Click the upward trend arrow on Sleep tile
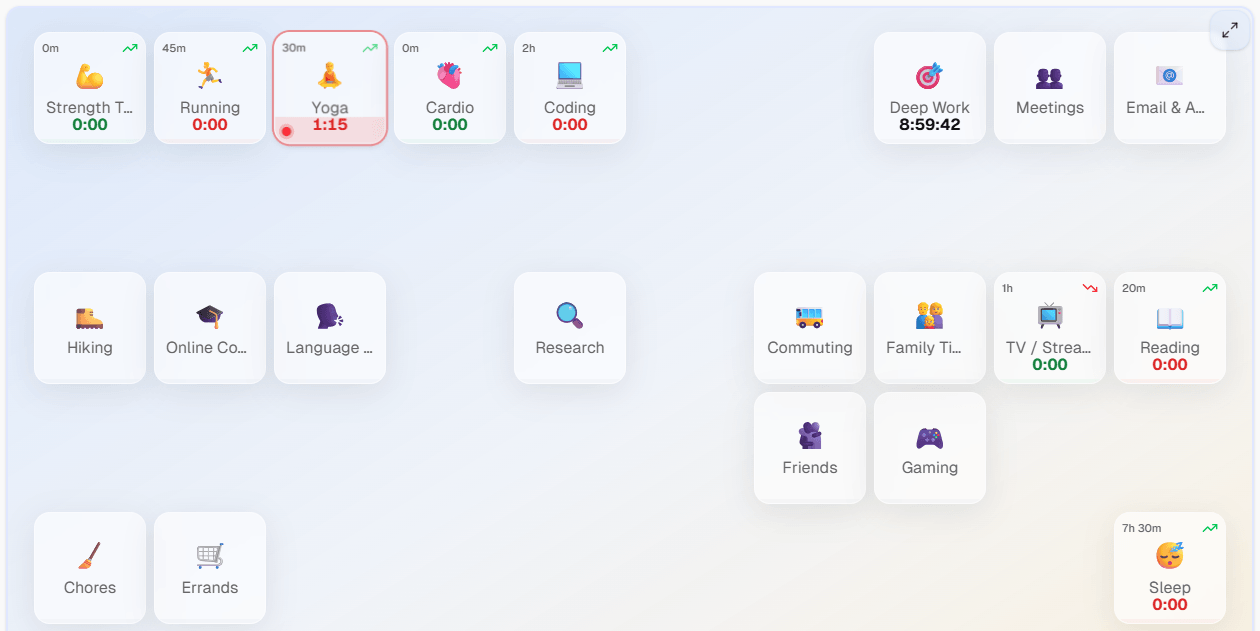Viewport: 1260px width, 631px height. [x=1210, y=528]
